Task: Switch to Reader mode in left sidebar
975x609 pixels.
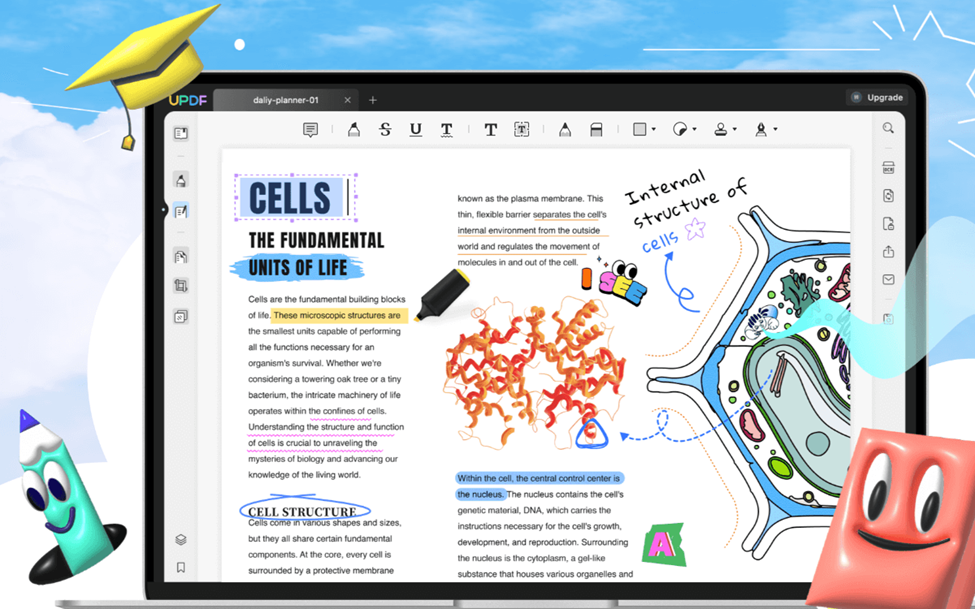Action: coord(181,133)
